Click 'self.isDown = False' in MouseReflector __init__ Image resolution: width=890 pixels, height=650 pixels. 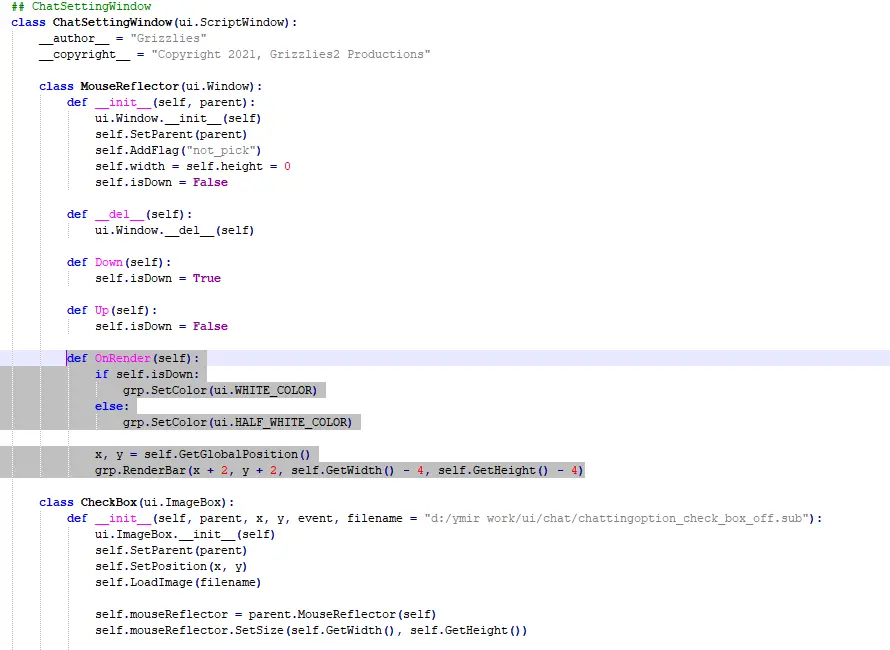[x=161, y=182]
